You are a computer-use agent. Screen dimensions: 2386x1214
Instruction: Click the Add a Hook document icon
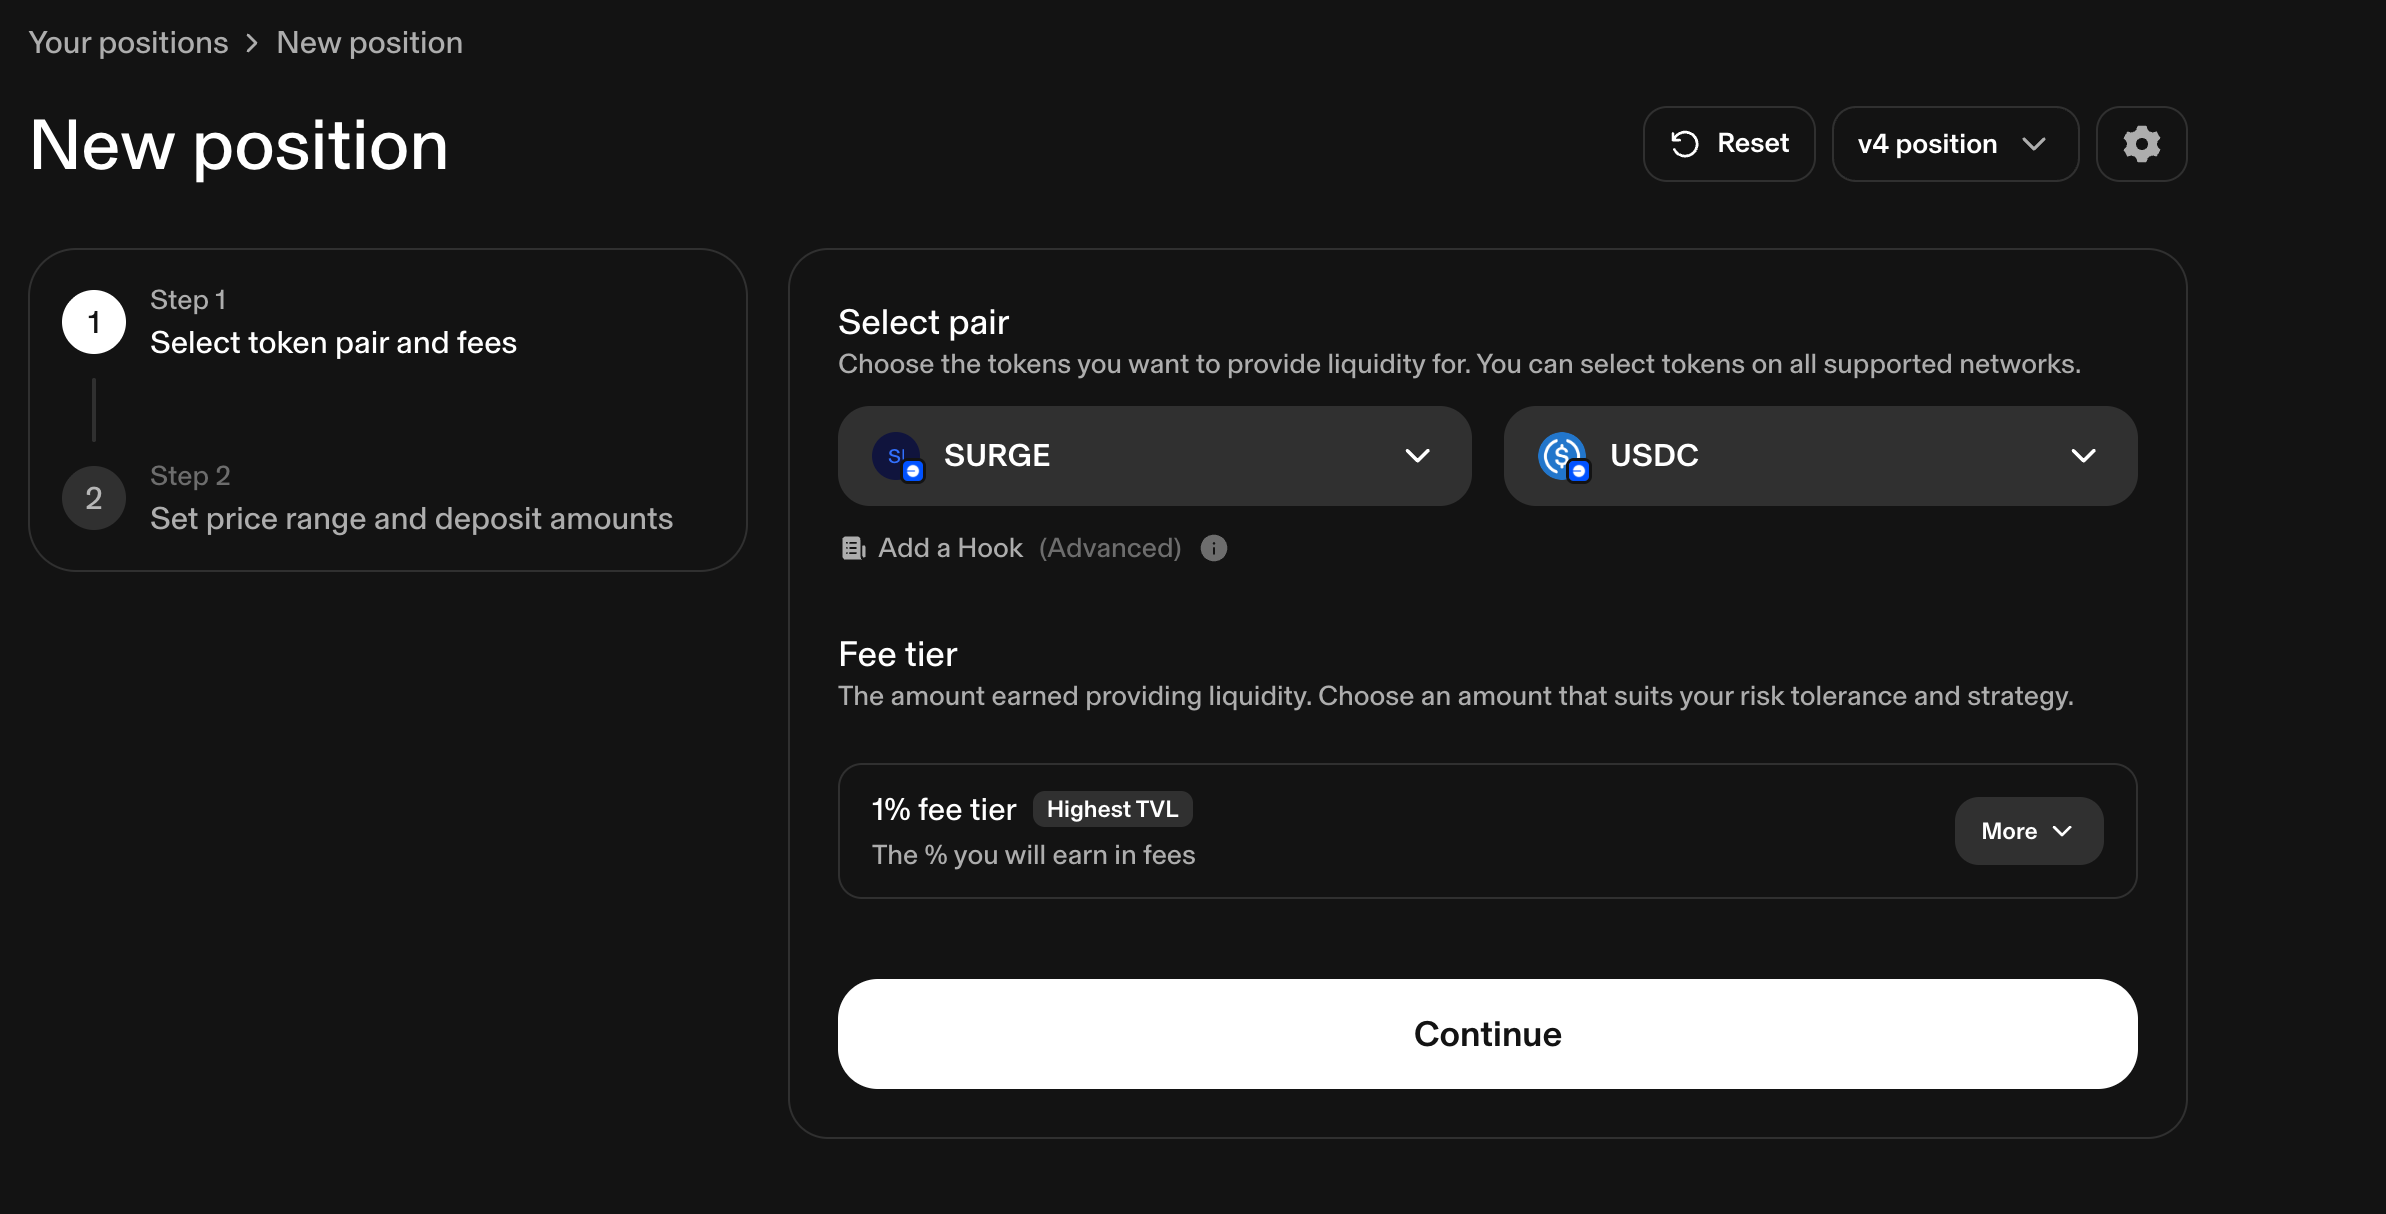click(x=853, y=548)
